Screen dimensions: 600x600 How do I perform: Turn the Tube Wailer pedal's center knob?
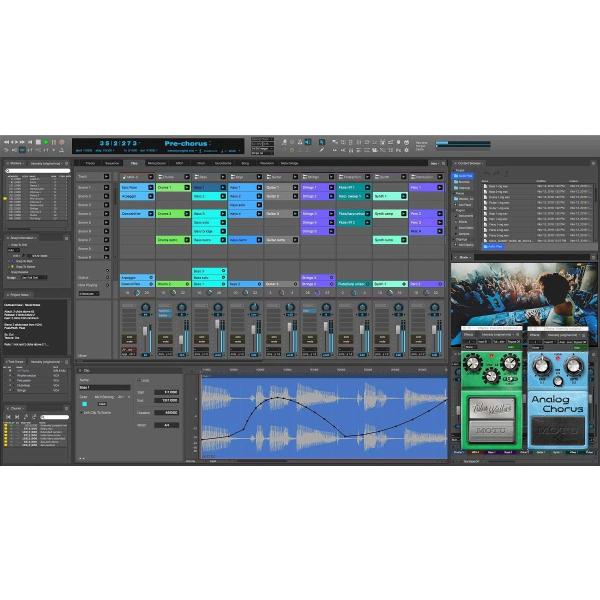(491, 377)
